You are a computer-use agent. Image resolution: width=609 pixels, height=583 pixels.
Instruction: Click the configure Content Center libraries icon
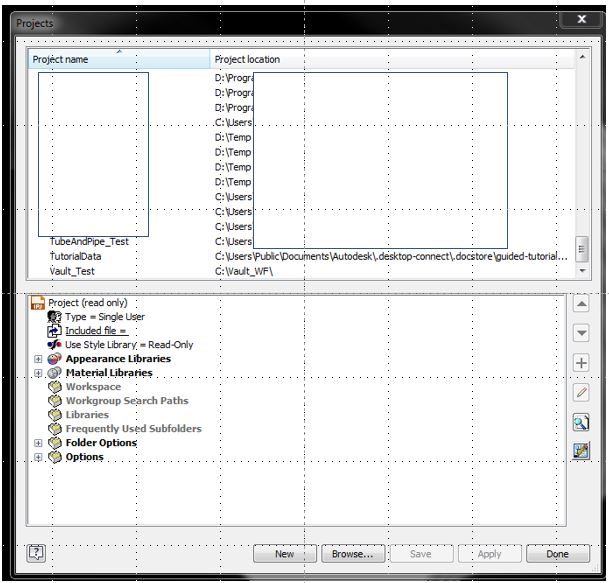pyautogui.click(x=581, y=451)
